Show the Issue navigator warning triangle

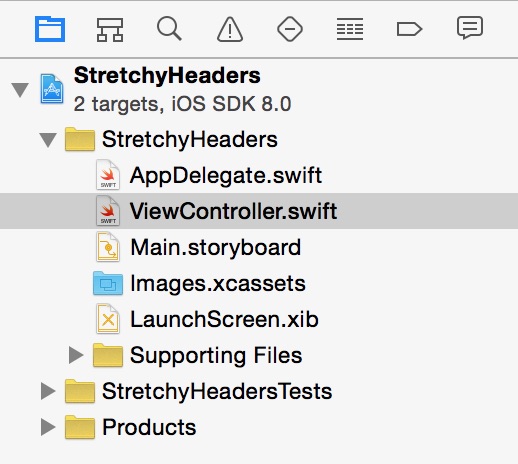(230, 30)
